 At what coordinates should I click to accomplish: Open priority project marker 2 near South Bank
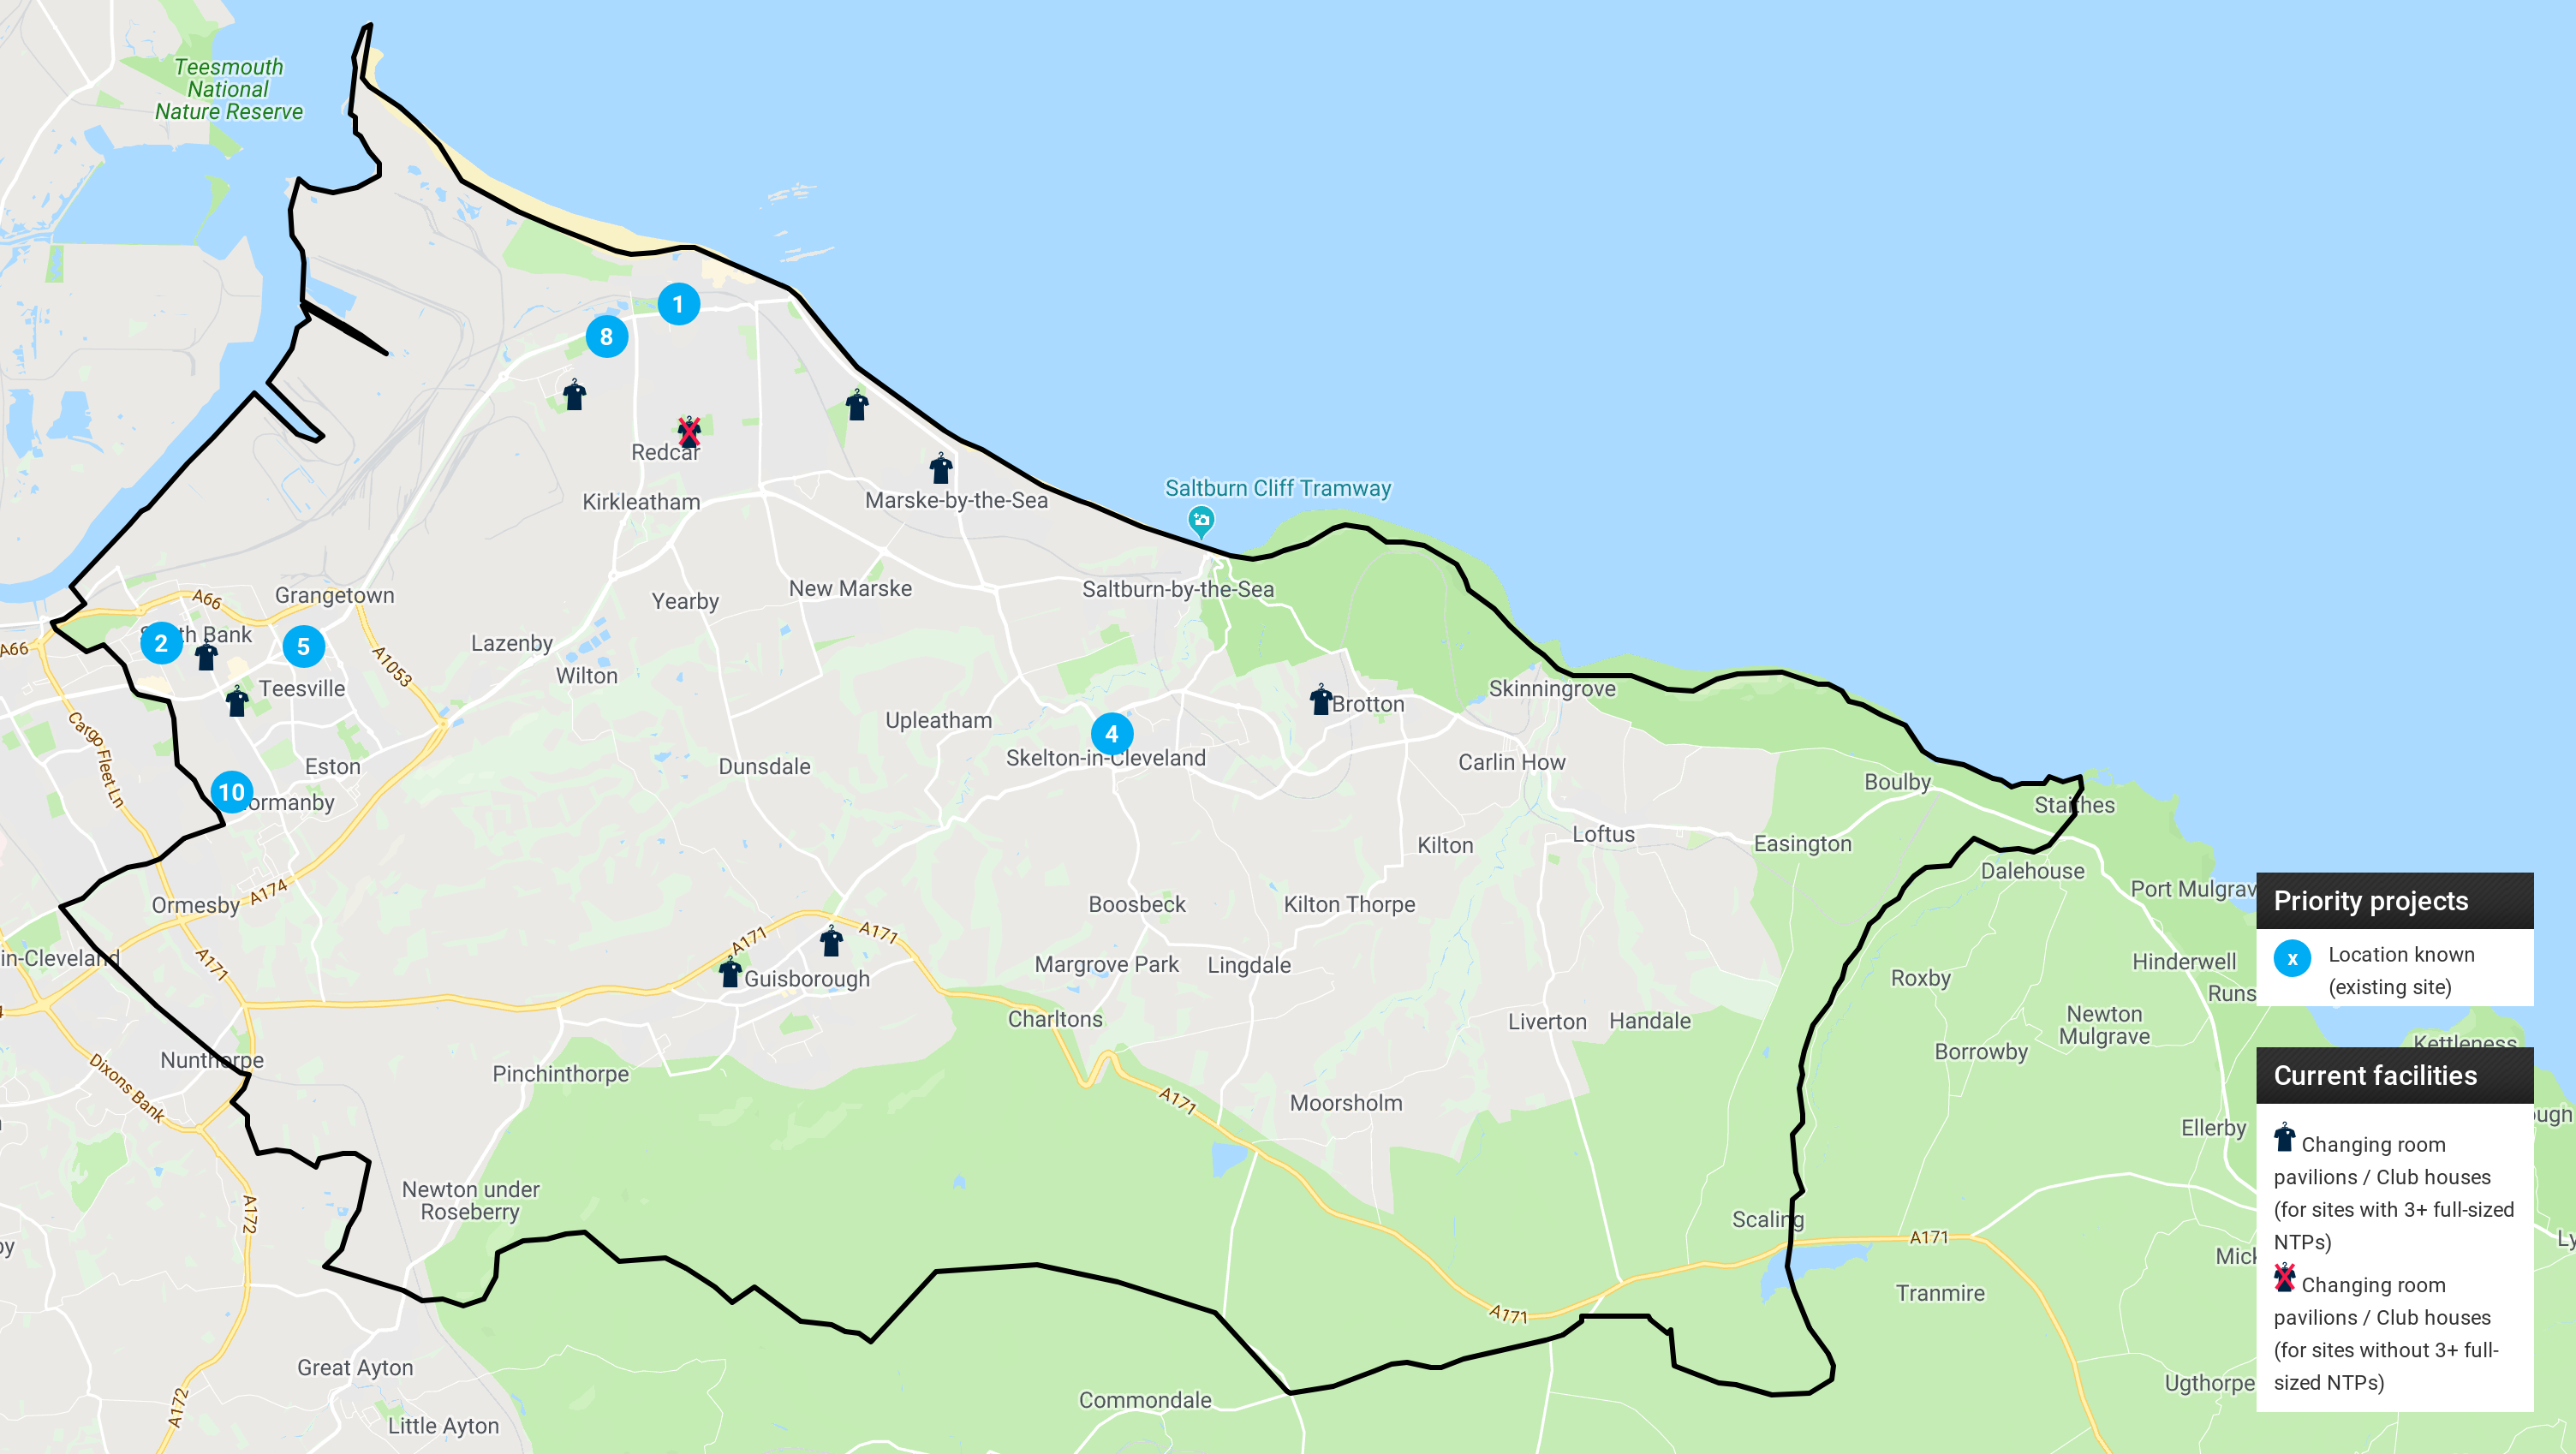pos(161,643)
